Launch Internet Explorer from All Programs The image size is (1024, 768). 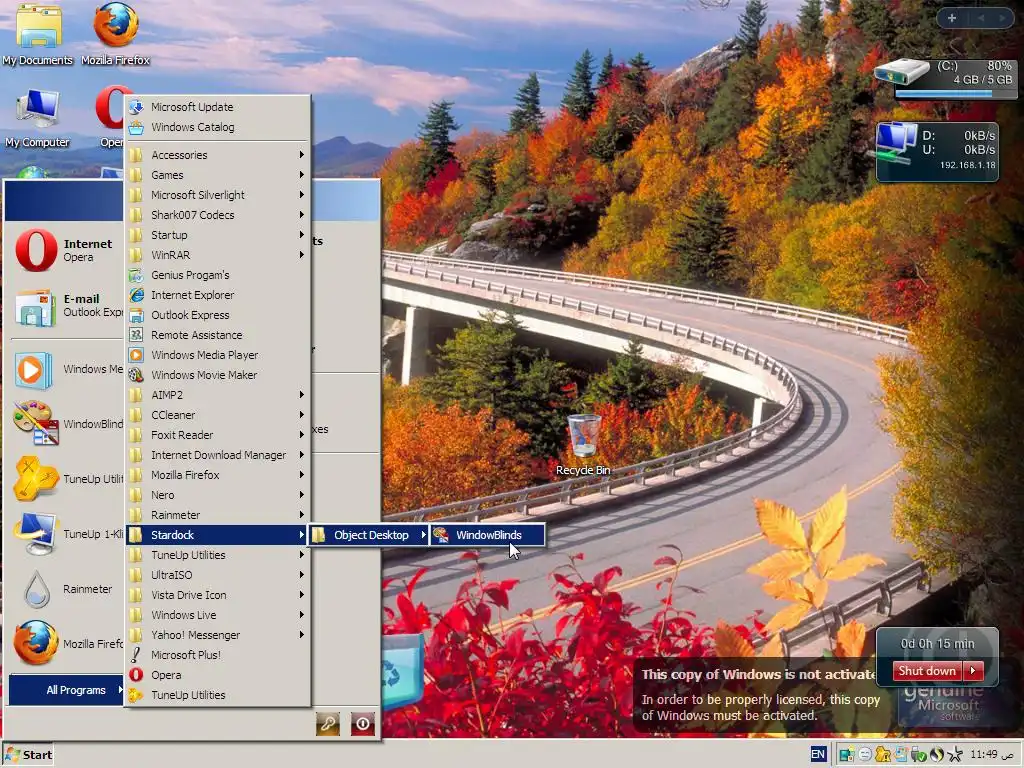217,295
